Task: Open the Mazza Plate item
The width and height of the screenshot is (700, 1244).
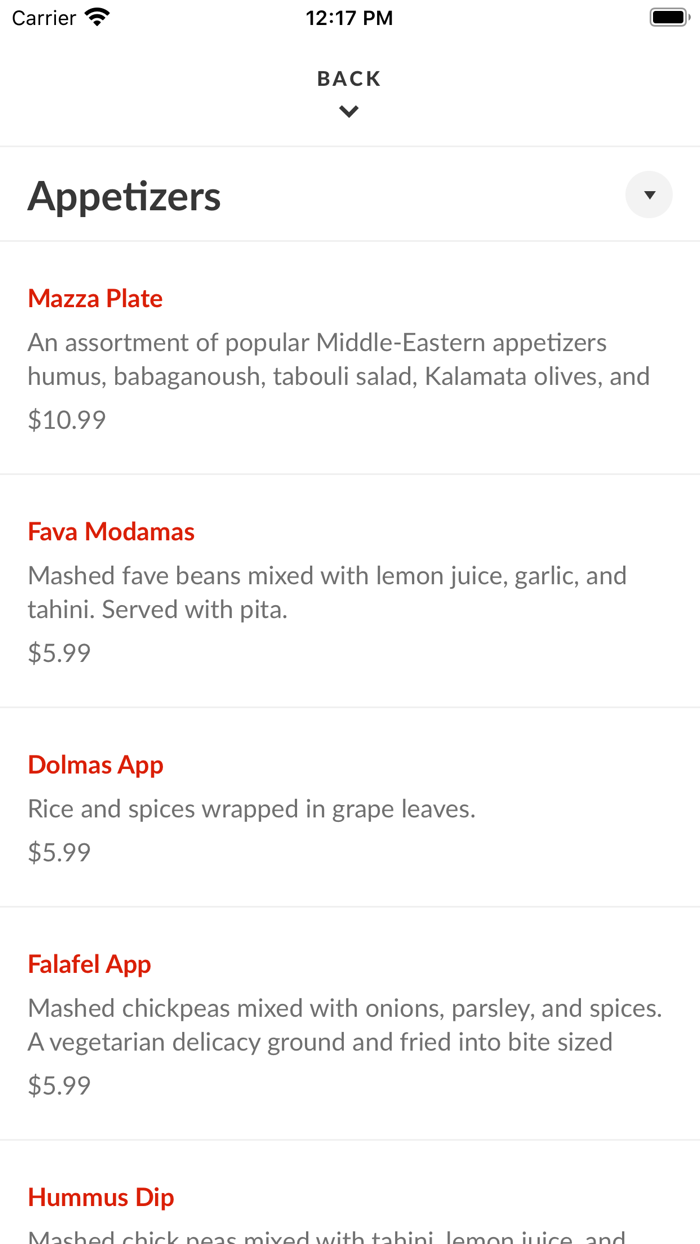Action: click(95, 298)
